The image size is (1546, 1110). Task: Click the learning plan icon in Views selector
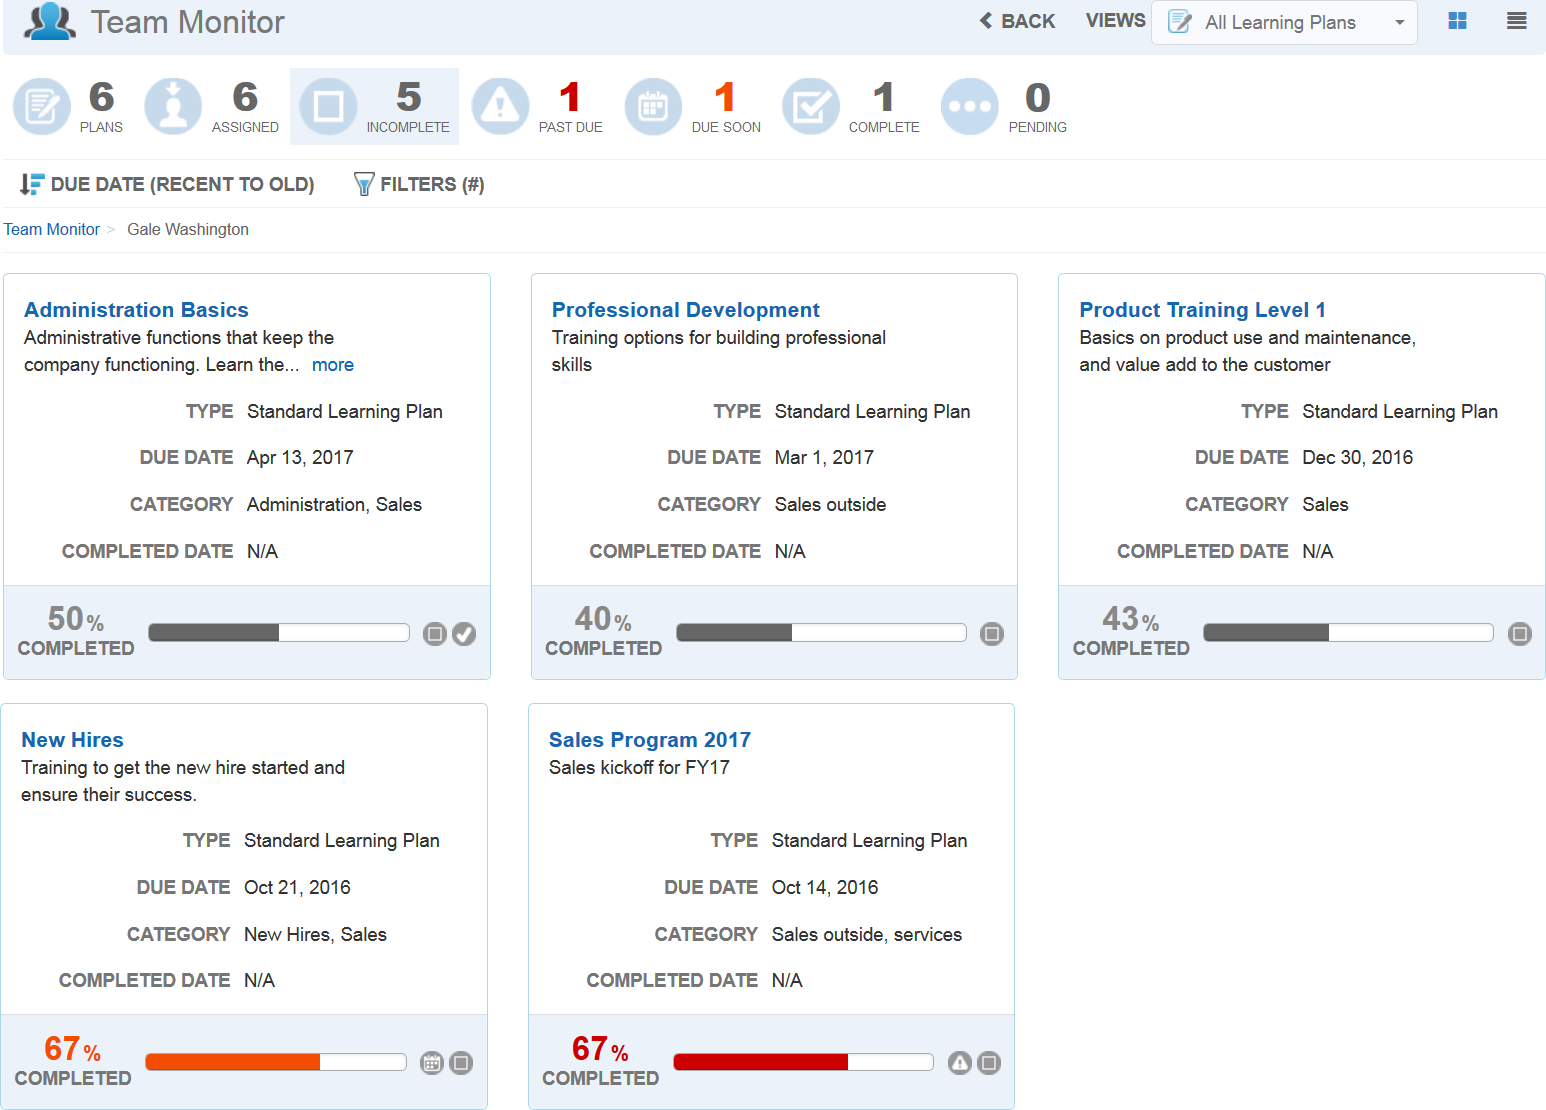(1180, 22)
